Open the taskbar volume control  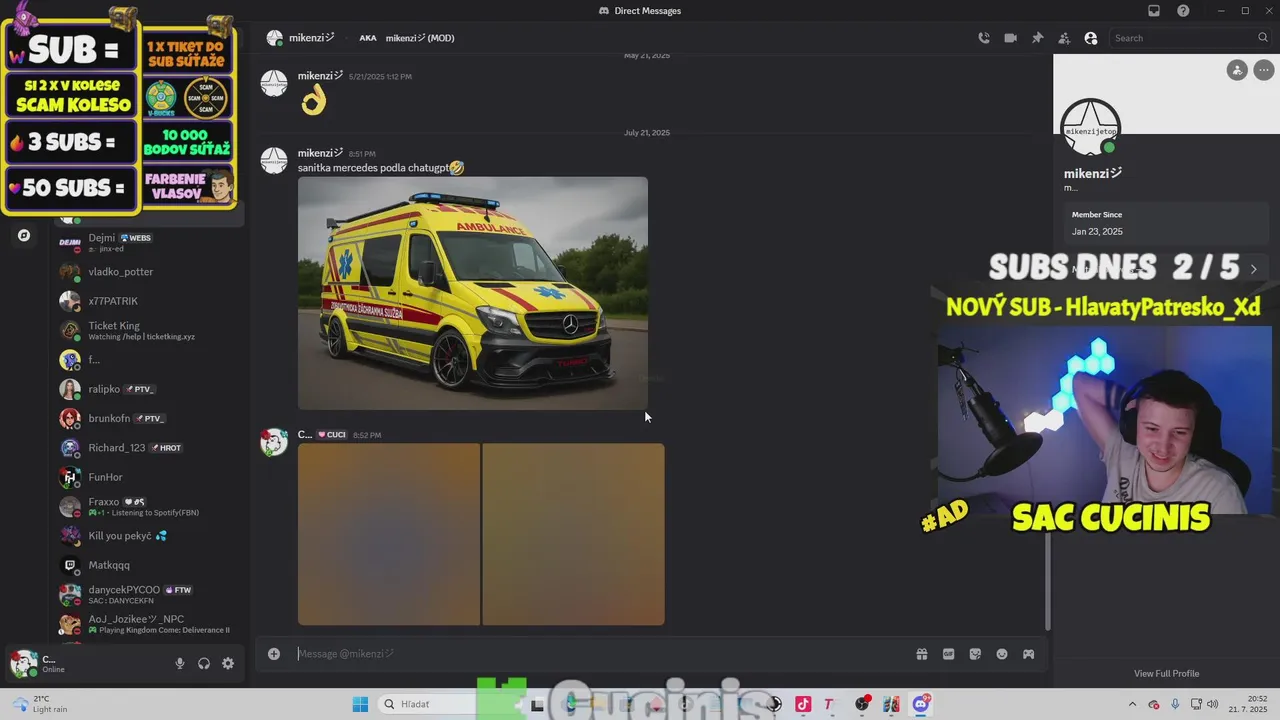click(1214, 704)
